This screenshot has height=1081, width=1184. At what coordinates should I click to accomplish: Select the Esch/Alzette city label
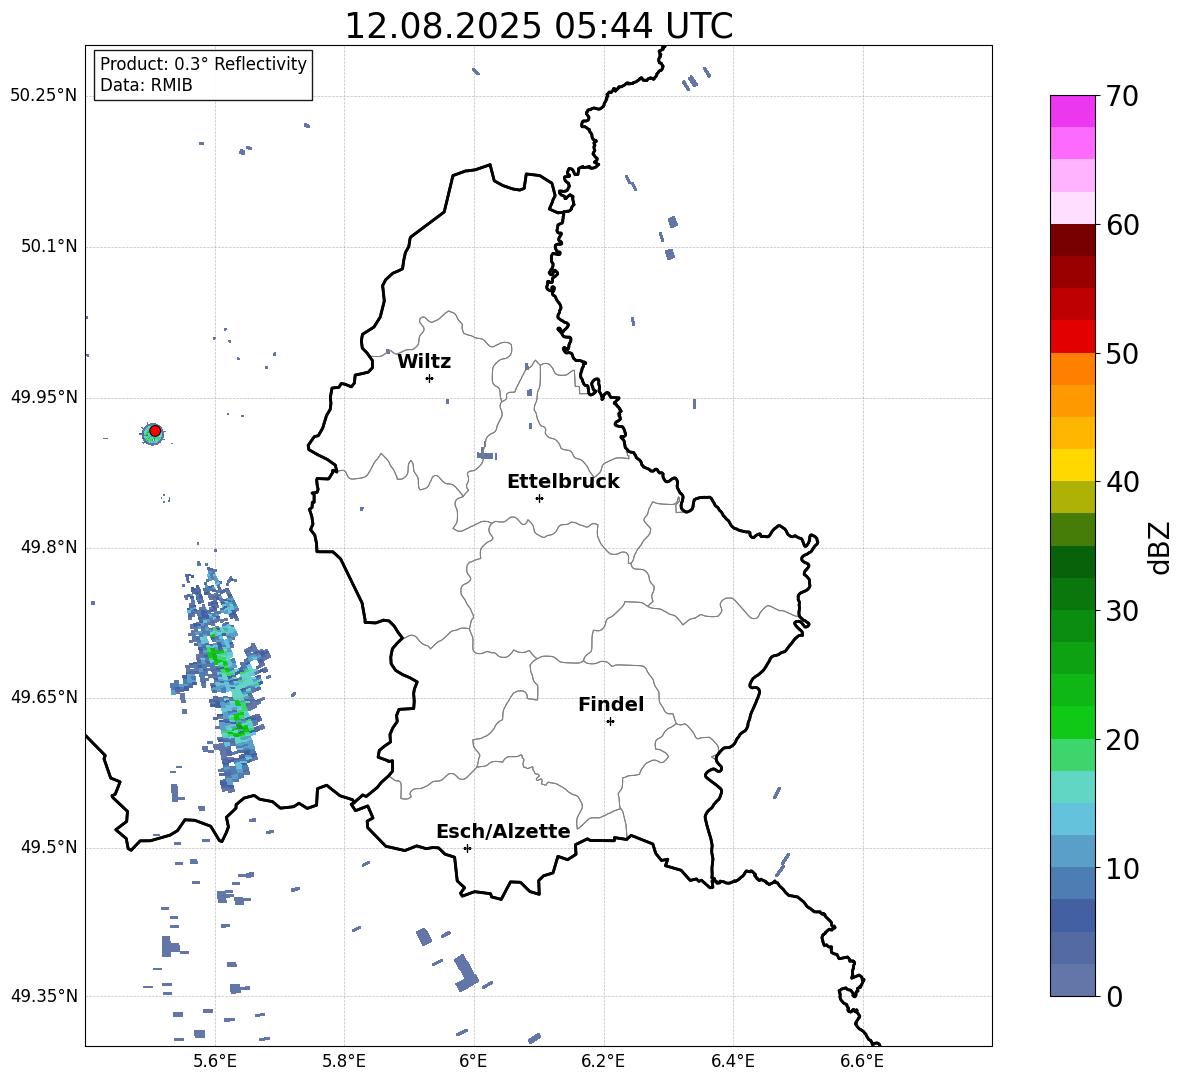503,831
